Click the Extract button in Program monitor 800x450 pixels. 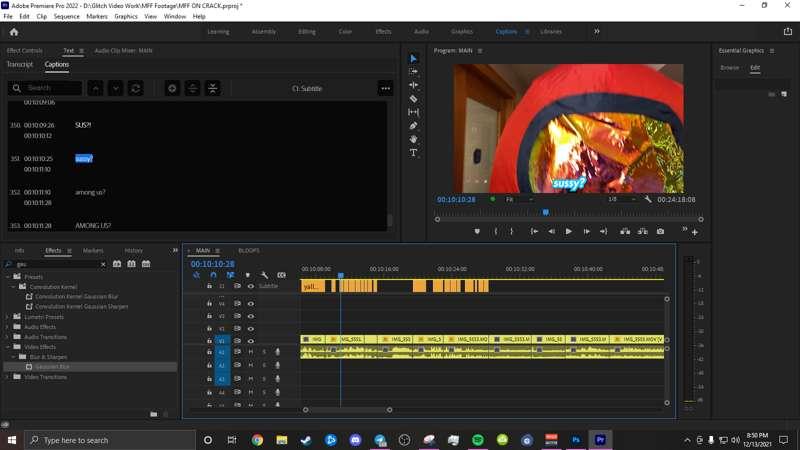(x=643, y=231)
